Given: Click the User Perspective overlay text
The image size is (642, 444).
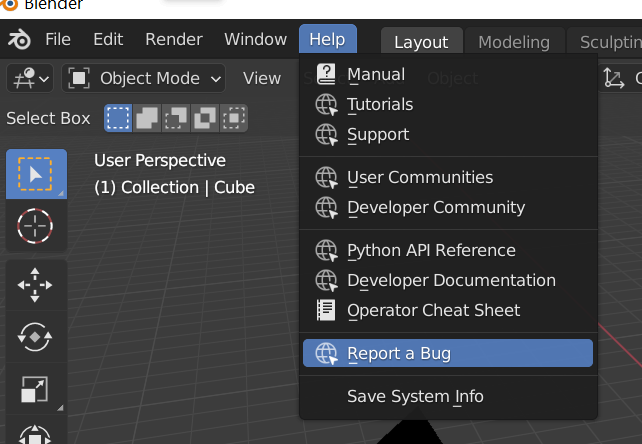Looking at the screenshot, I should 160,161.
